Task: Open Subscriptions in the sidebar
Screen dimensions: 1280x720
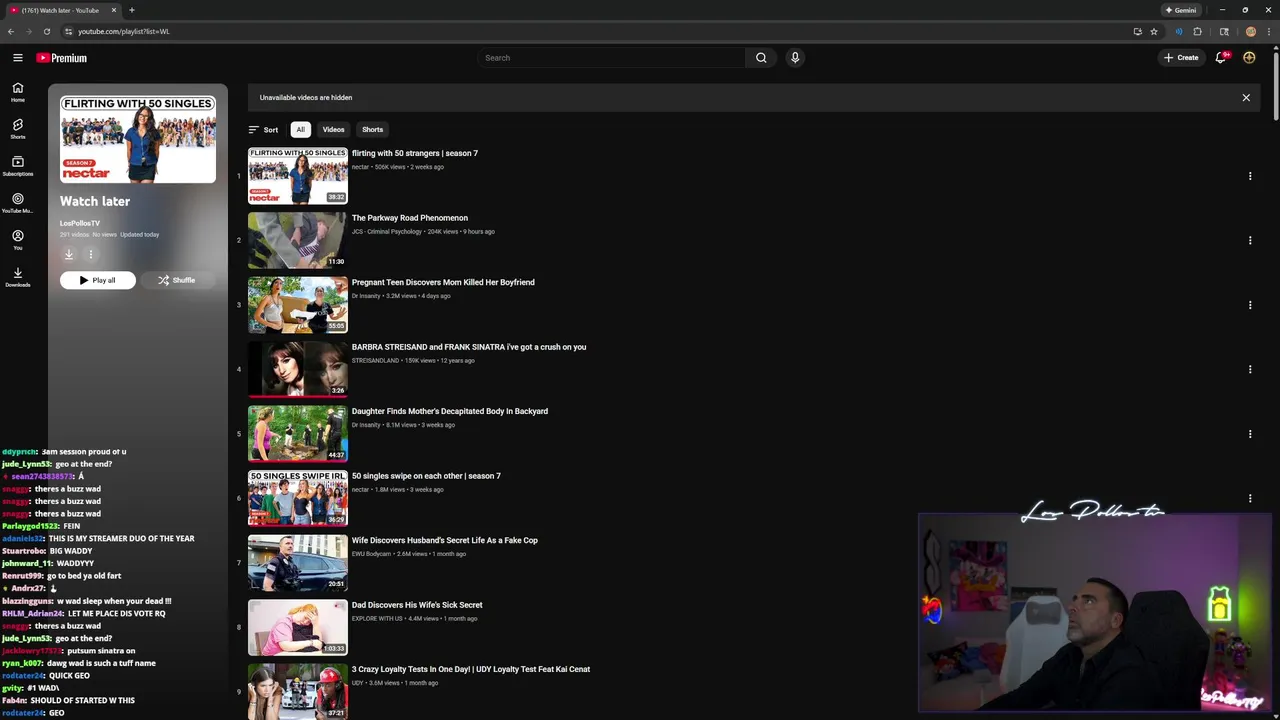Action: click(x=18, y=166)
